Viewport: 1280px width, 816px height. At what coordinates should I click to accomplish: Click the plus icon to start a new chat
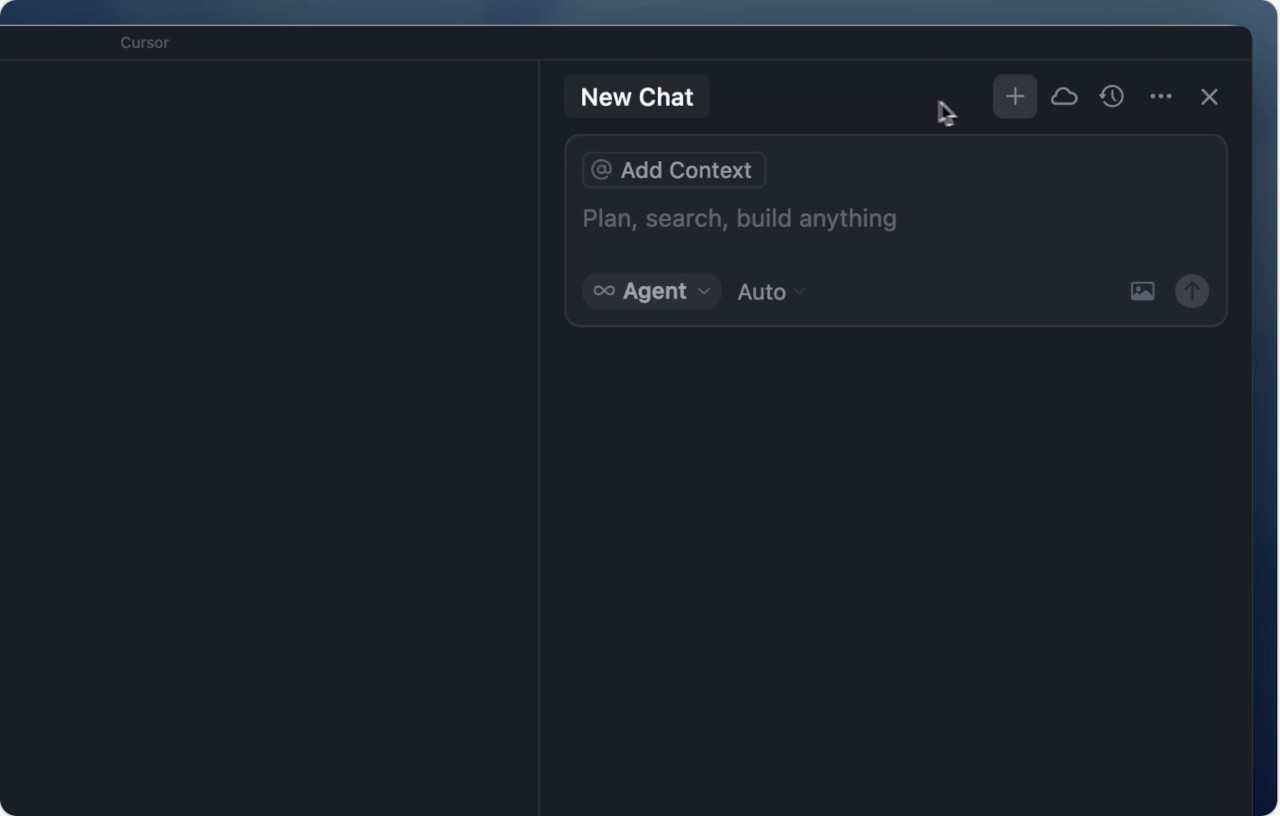[x=1015, y=97]
